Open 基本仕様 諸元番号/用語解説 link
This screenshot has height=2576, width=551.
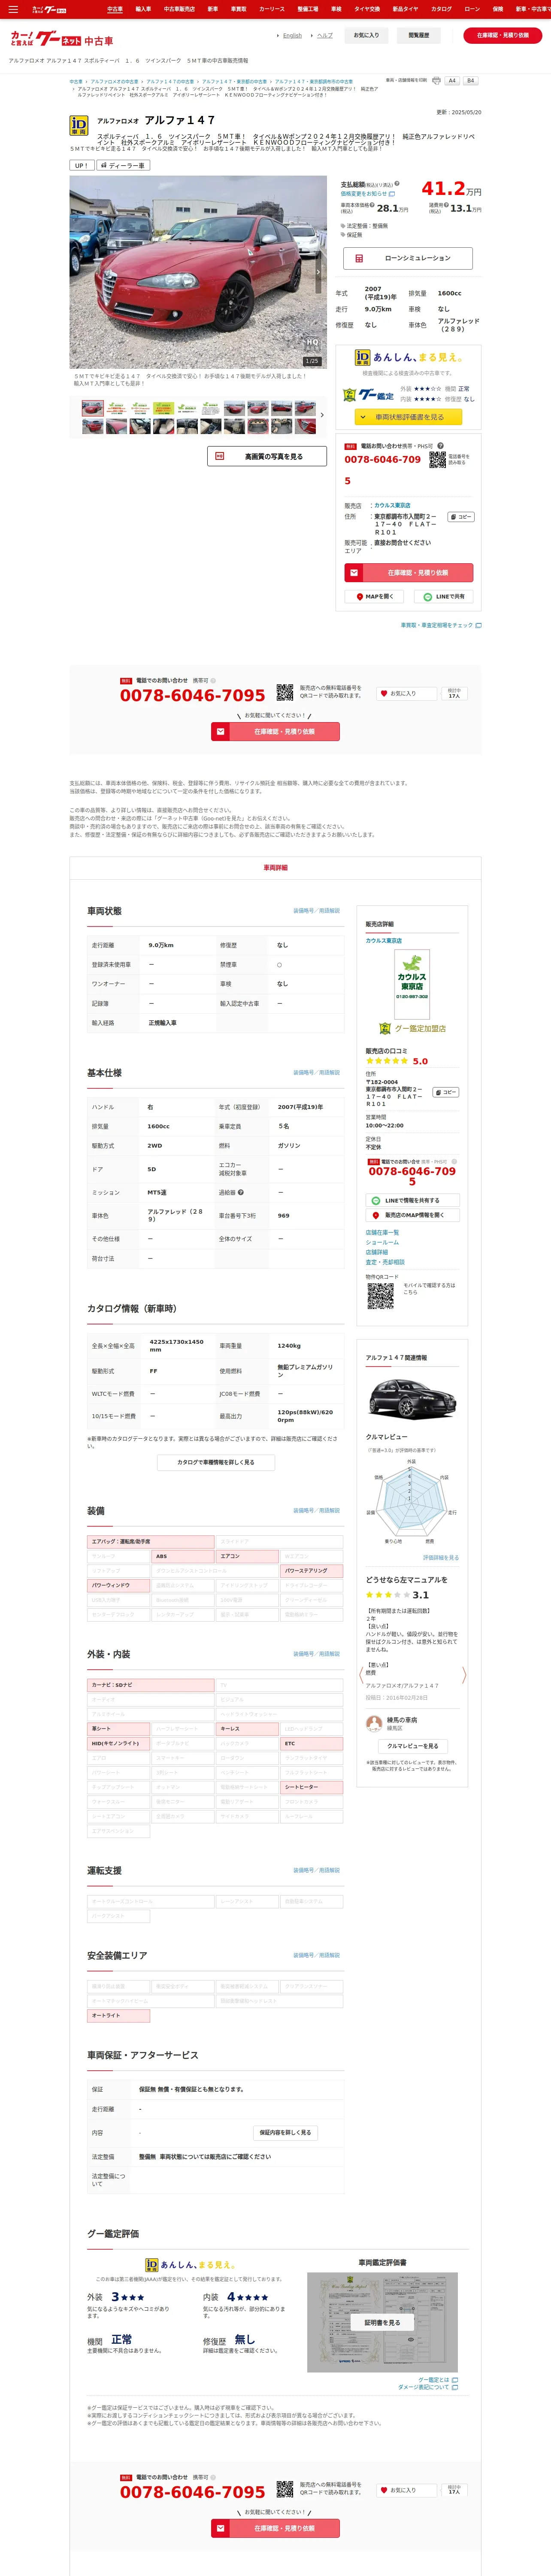[x=316, y=1072]
